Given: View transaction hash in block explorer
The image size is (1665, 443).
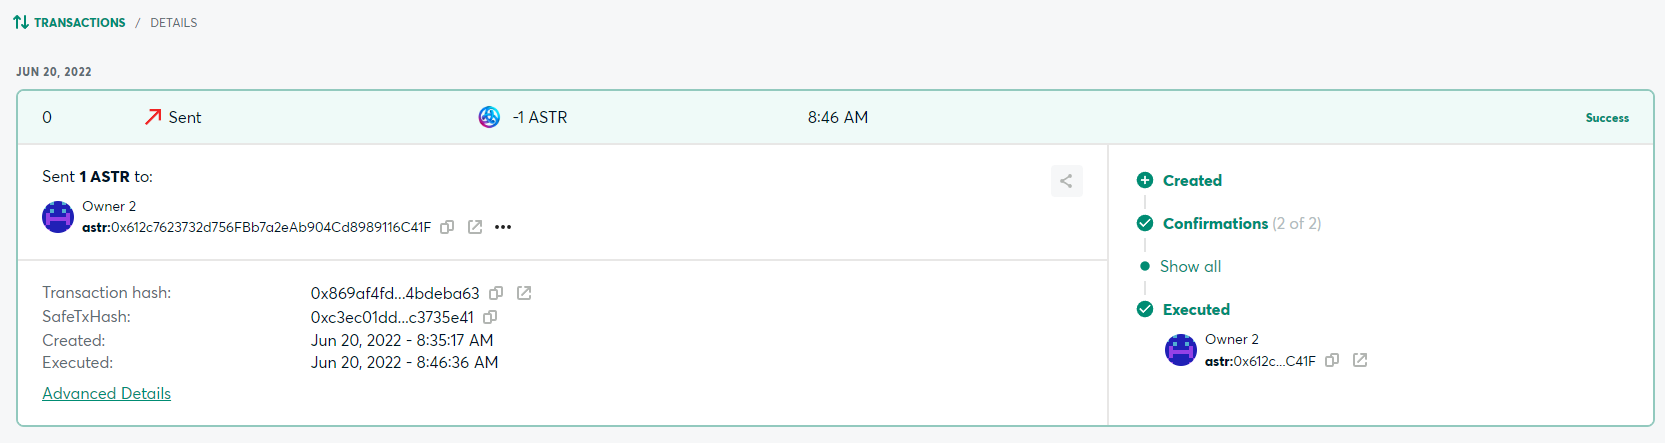Looking at the screenshot, I should point(524,293).
